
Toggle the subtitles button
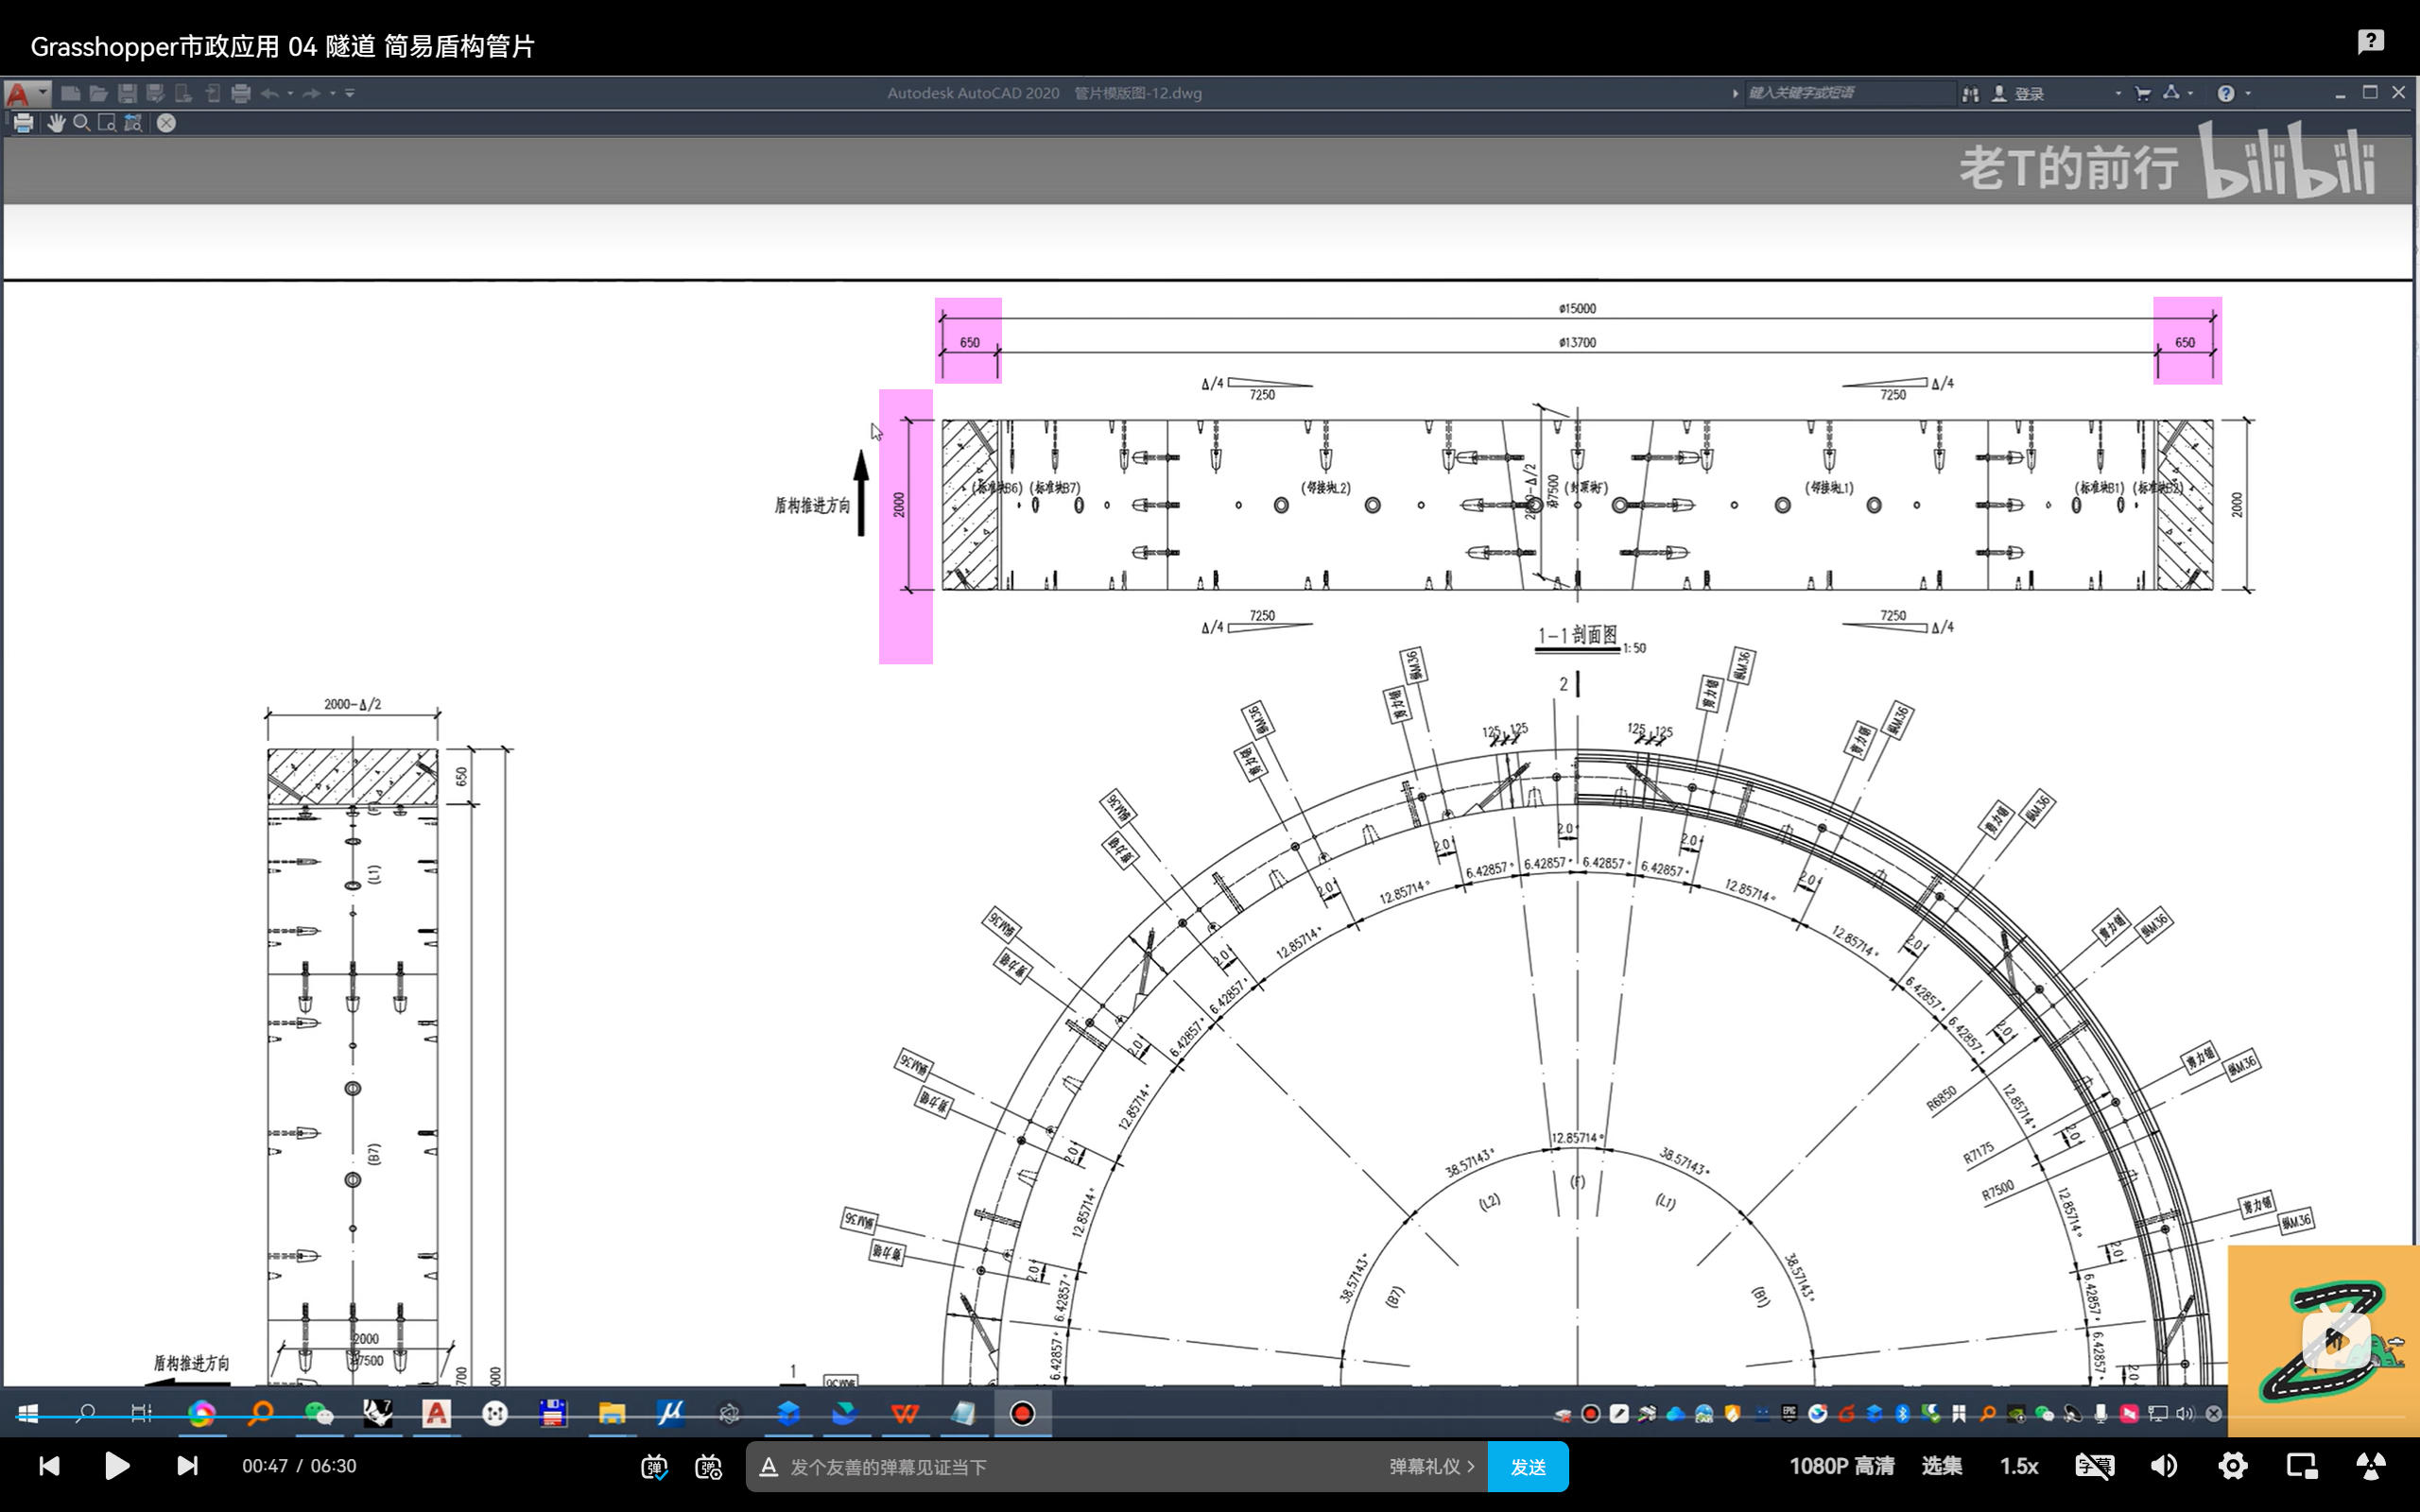point(2094,1466)
